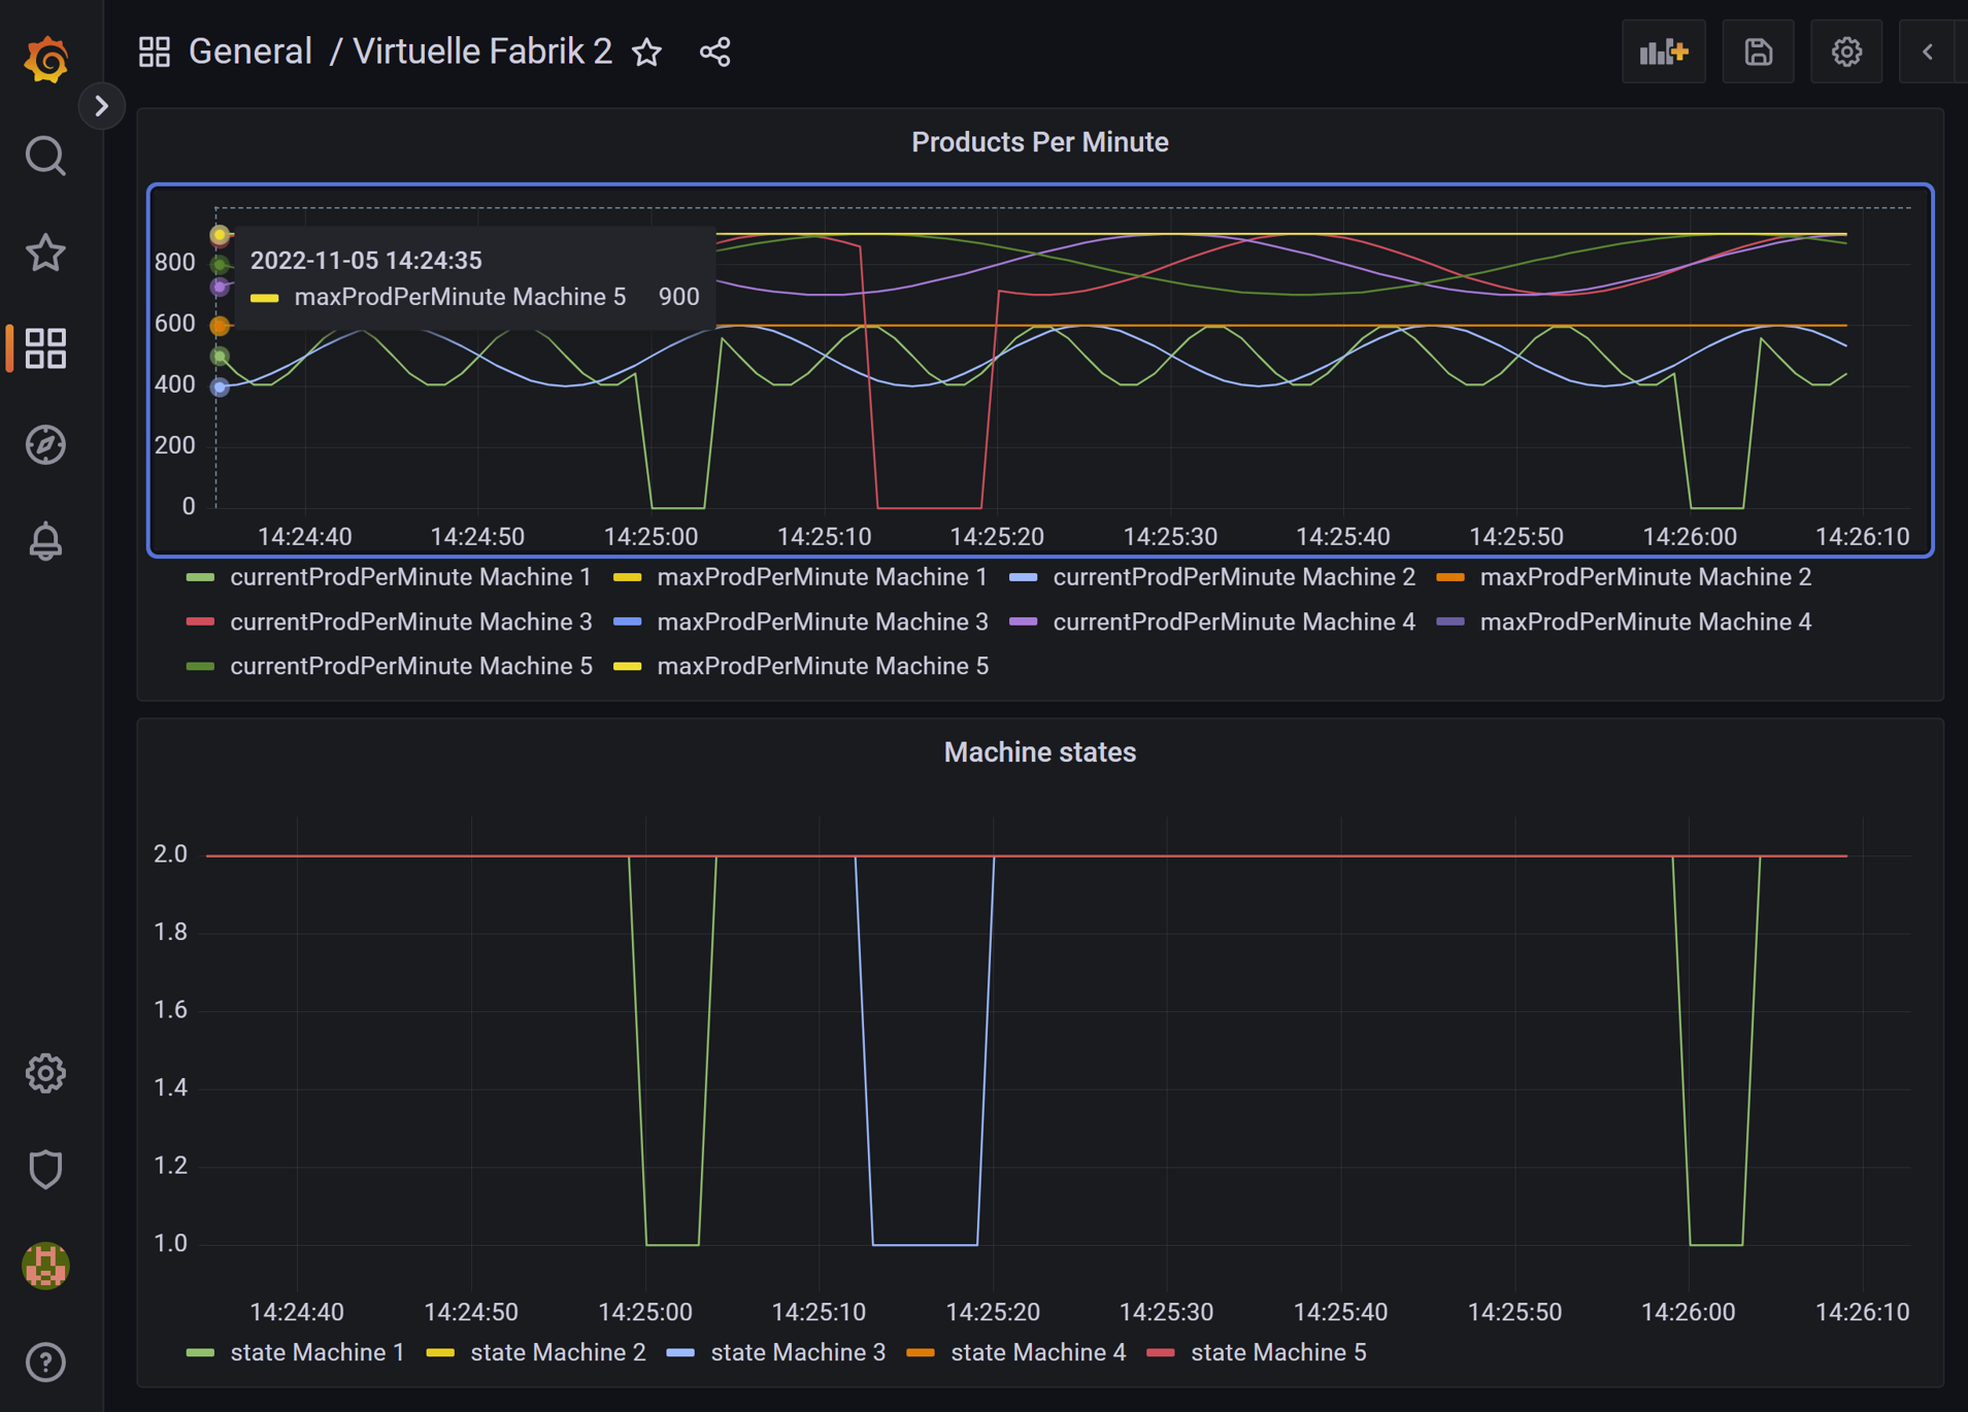This screenshot has width=1968, height=1412.
Task: Click the Virtuelle Fabrik 2 dashboard title
Action: tap(482, 52)
